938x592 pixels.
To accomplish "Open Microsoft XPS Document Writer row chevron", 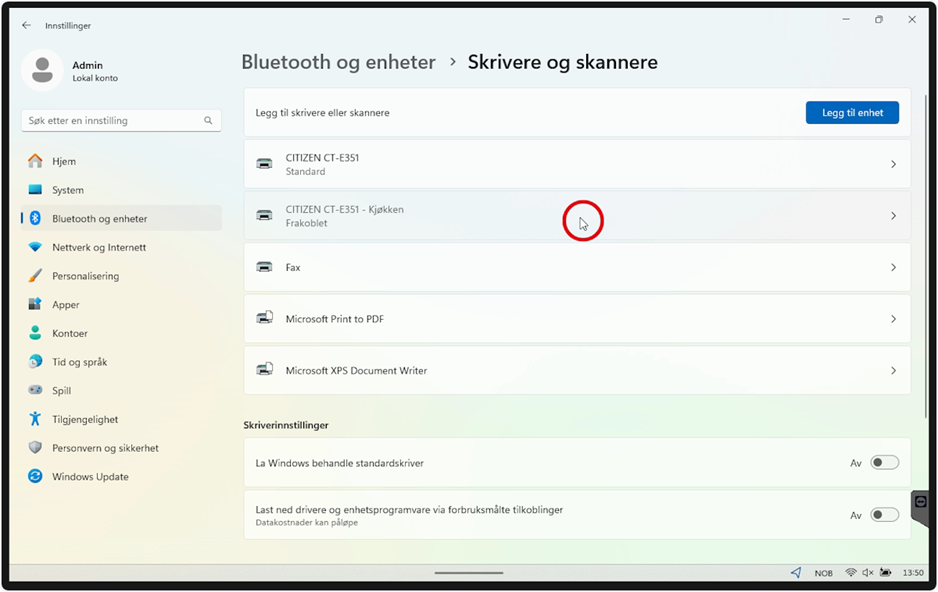I will pyautogui.click(x=893, y=371).
